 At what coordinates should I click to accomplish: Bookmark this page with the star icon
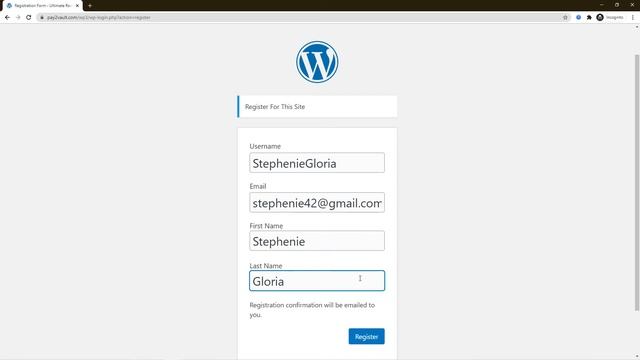[x=565, y=18]
